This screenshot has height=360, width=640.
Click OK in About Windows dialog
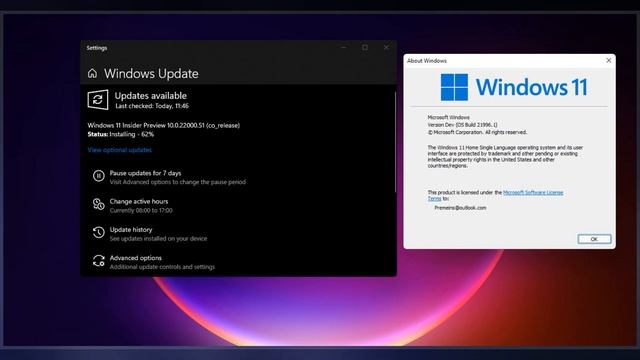pyautogui.click(x=594, y=239)
